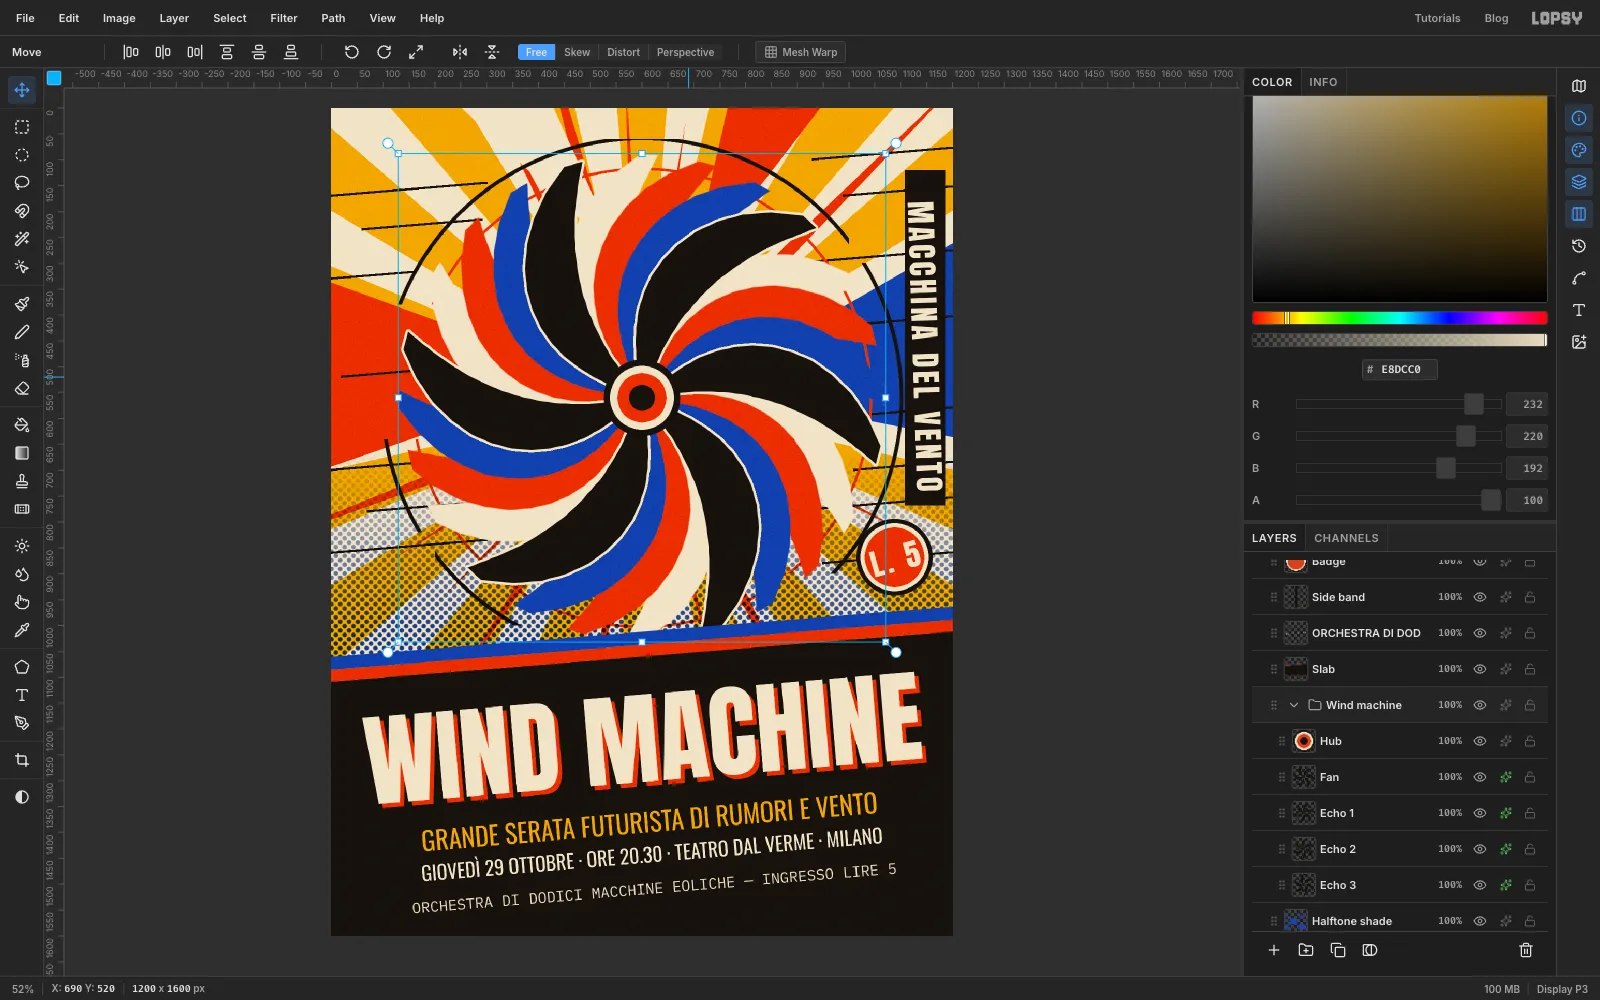This screenshot has height=1000, width=1600.
Task: Hide the Fan layer
Action: pyautogui.click(x=1480, y=777)
